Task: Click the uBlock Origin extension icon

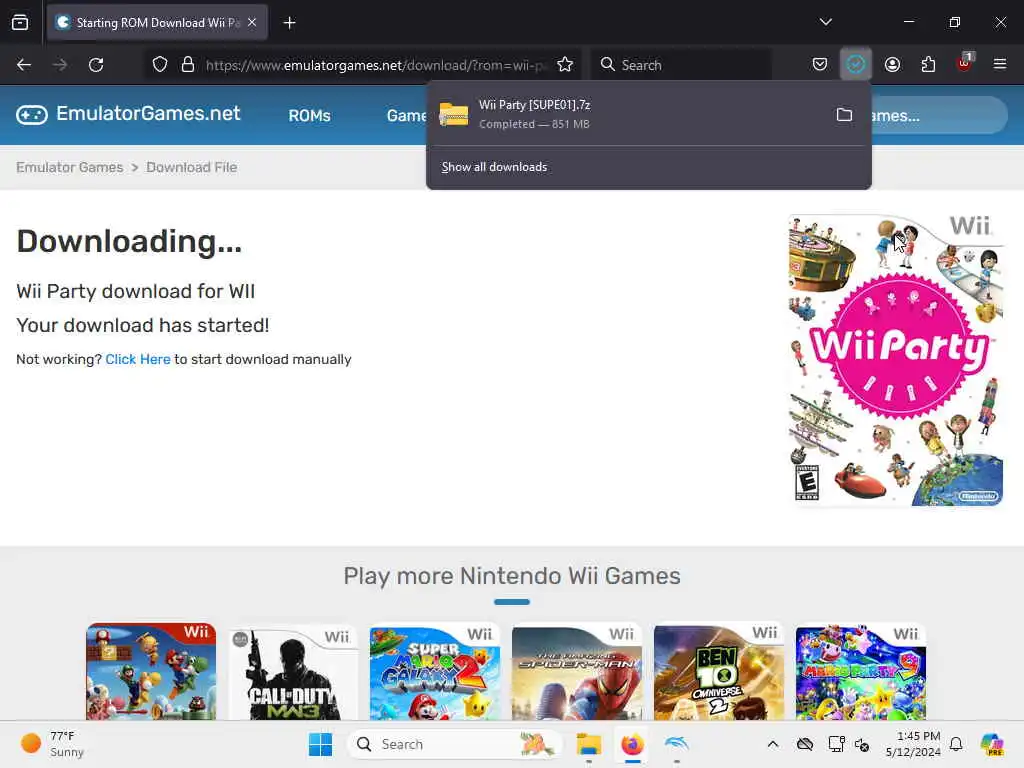Action: (x=965, y=63)
